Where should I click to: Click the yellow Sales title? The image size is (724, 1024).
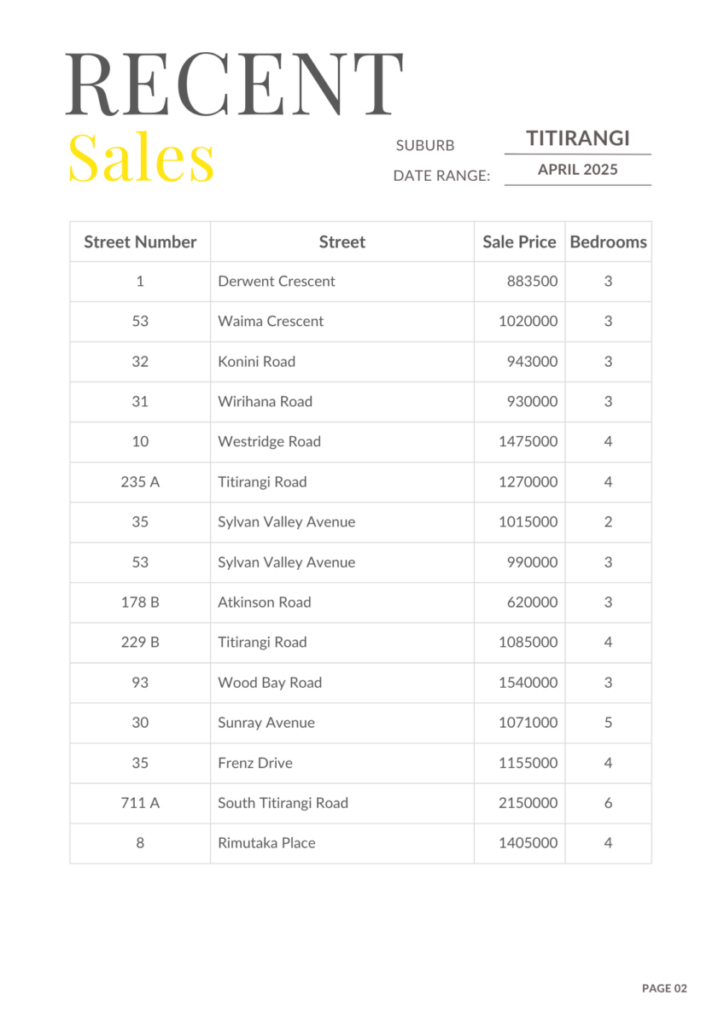pos(141,157)
